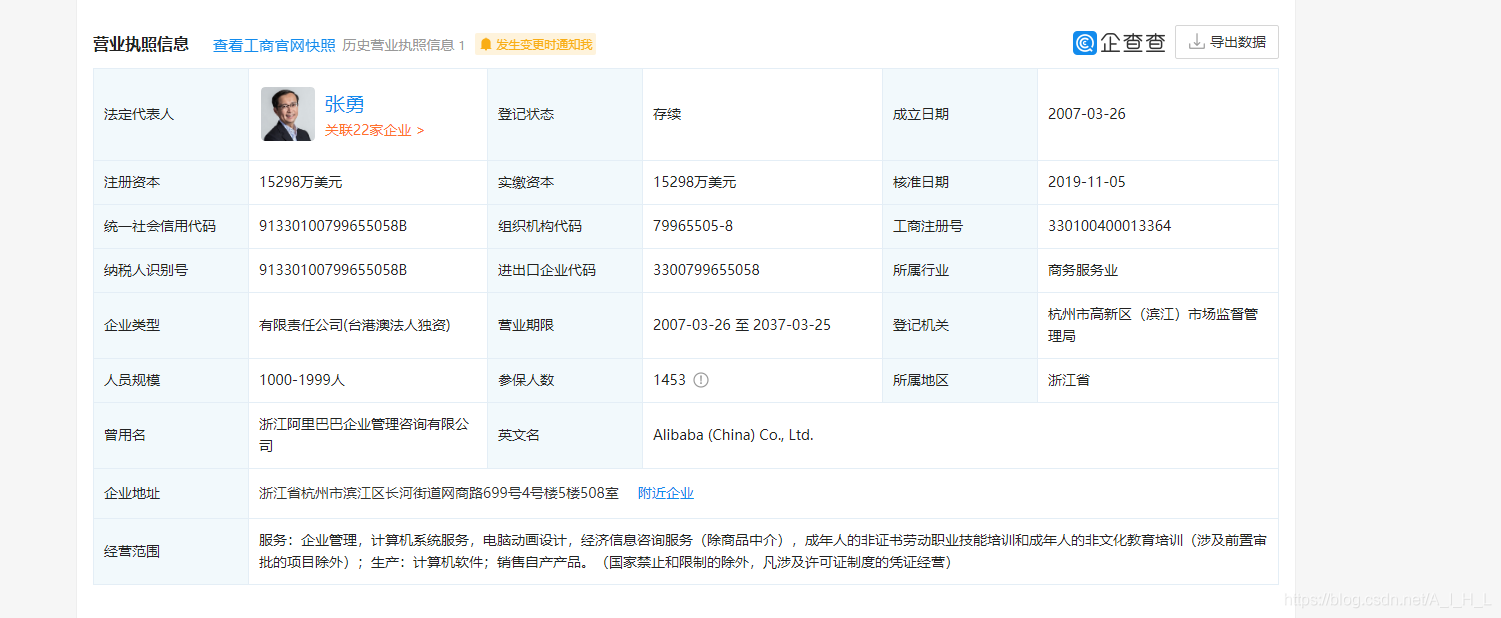This screenshot has width=1501, height=618.
Task: Select registered capital 15298万美元 value
Action: click(301, 182)
